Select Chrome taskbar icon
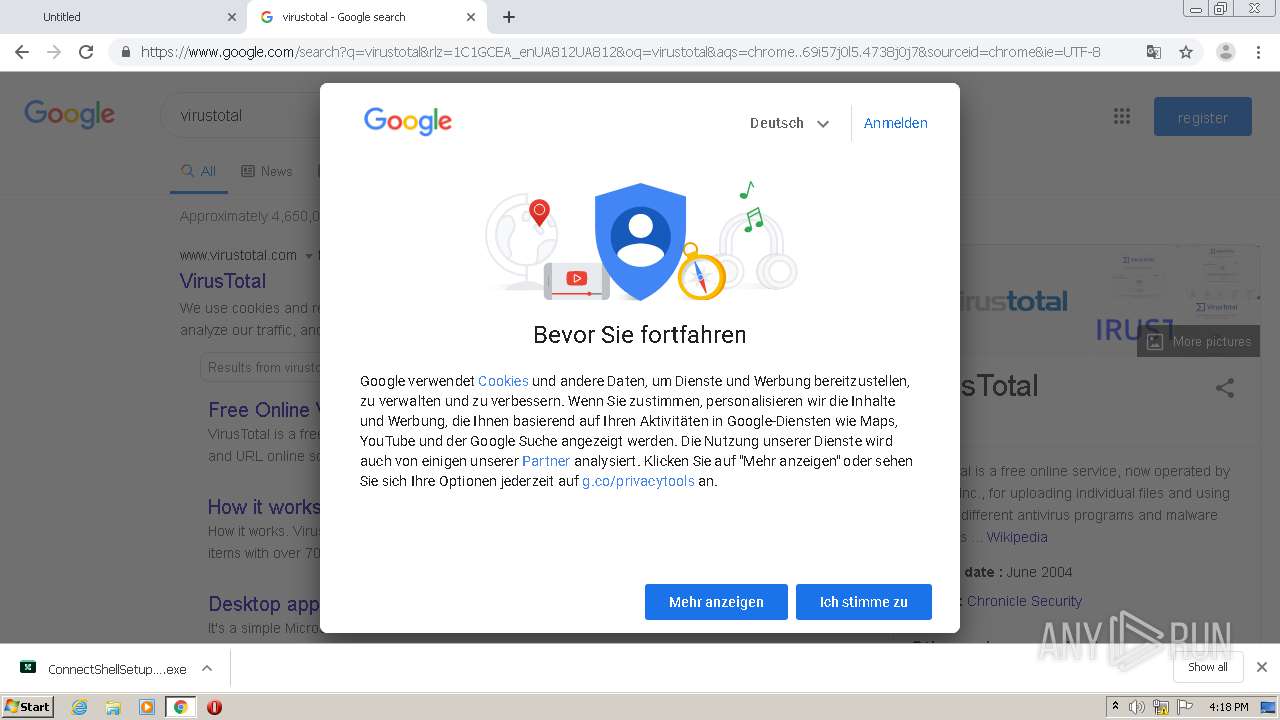This screenshot has height=720, width=1280. (x=180, y=707)
